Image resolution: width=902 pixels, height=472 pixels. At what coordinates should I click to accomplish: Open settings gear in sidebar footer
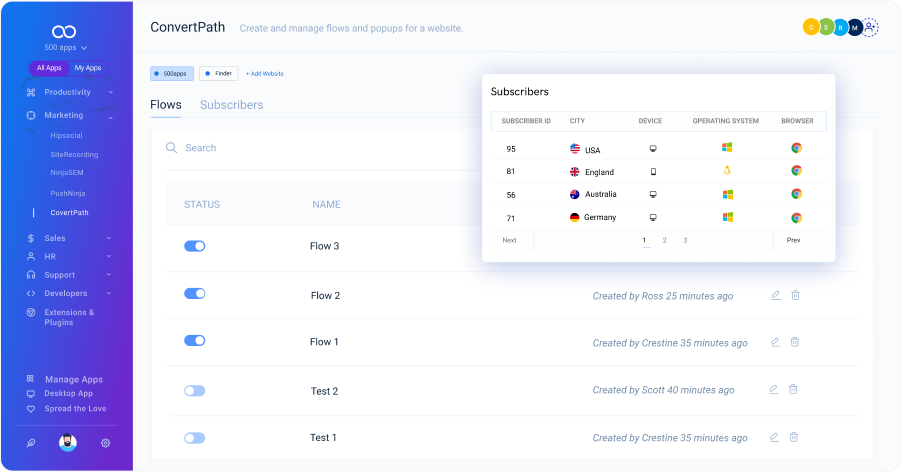tap(105, 442)
